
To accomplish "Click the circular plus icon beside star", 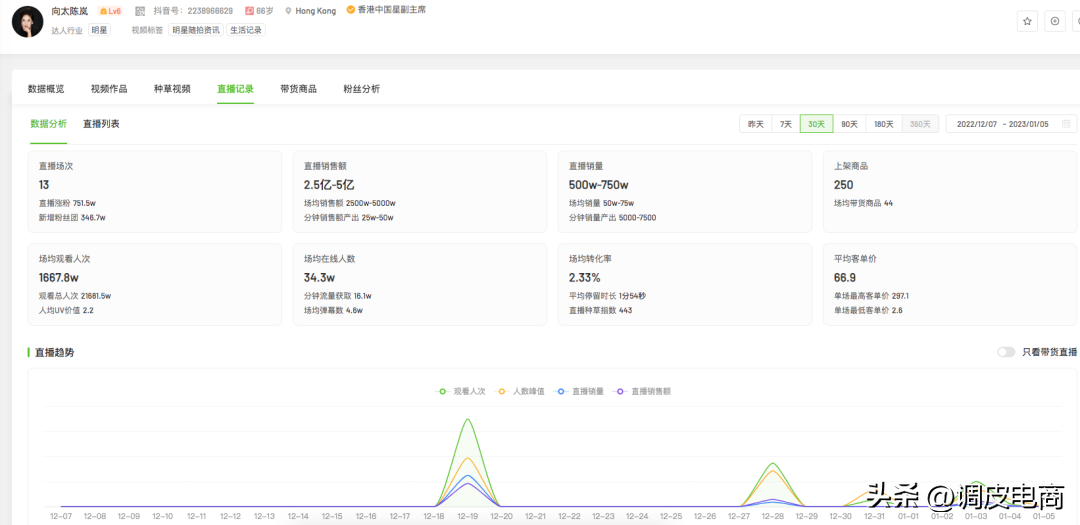I will point(1055,21).
